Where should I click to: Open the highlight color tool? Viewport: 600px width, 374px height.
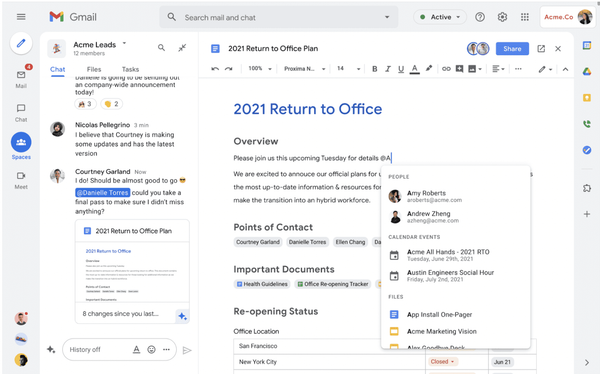429,69
